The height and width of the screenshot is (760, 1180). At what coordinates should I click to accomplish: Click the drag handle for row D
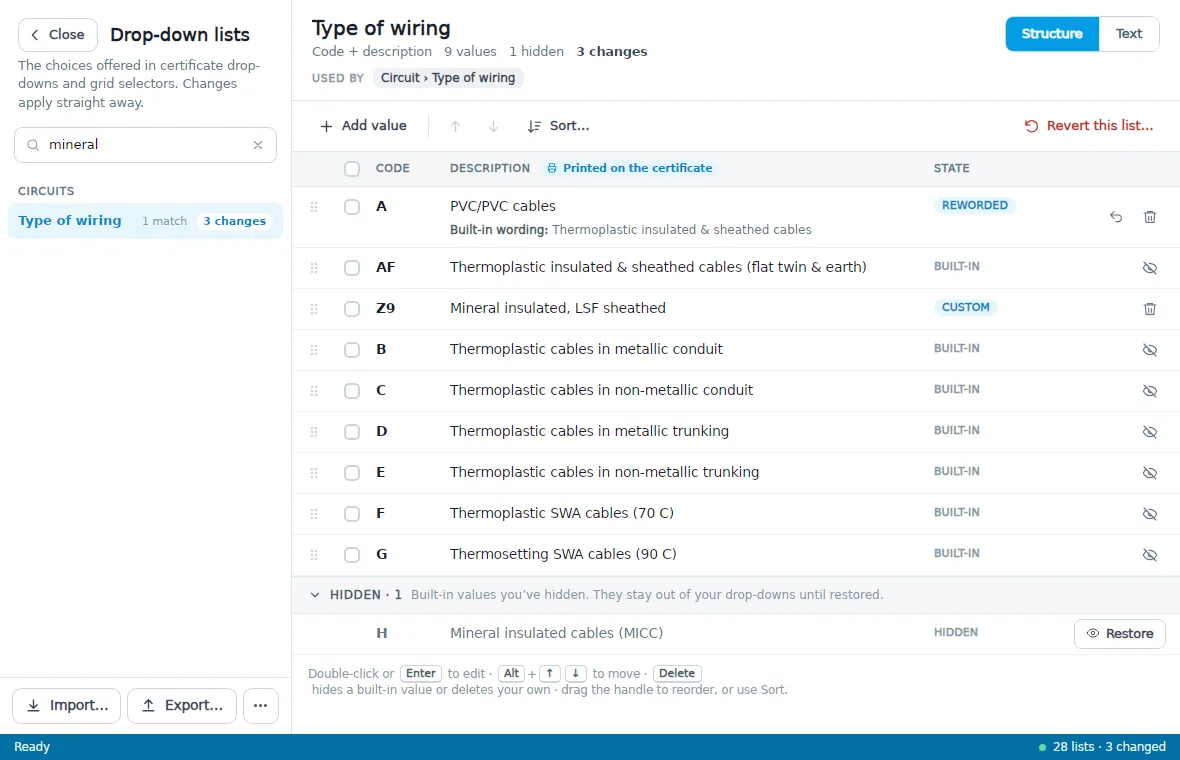click(x=314, y=432)
